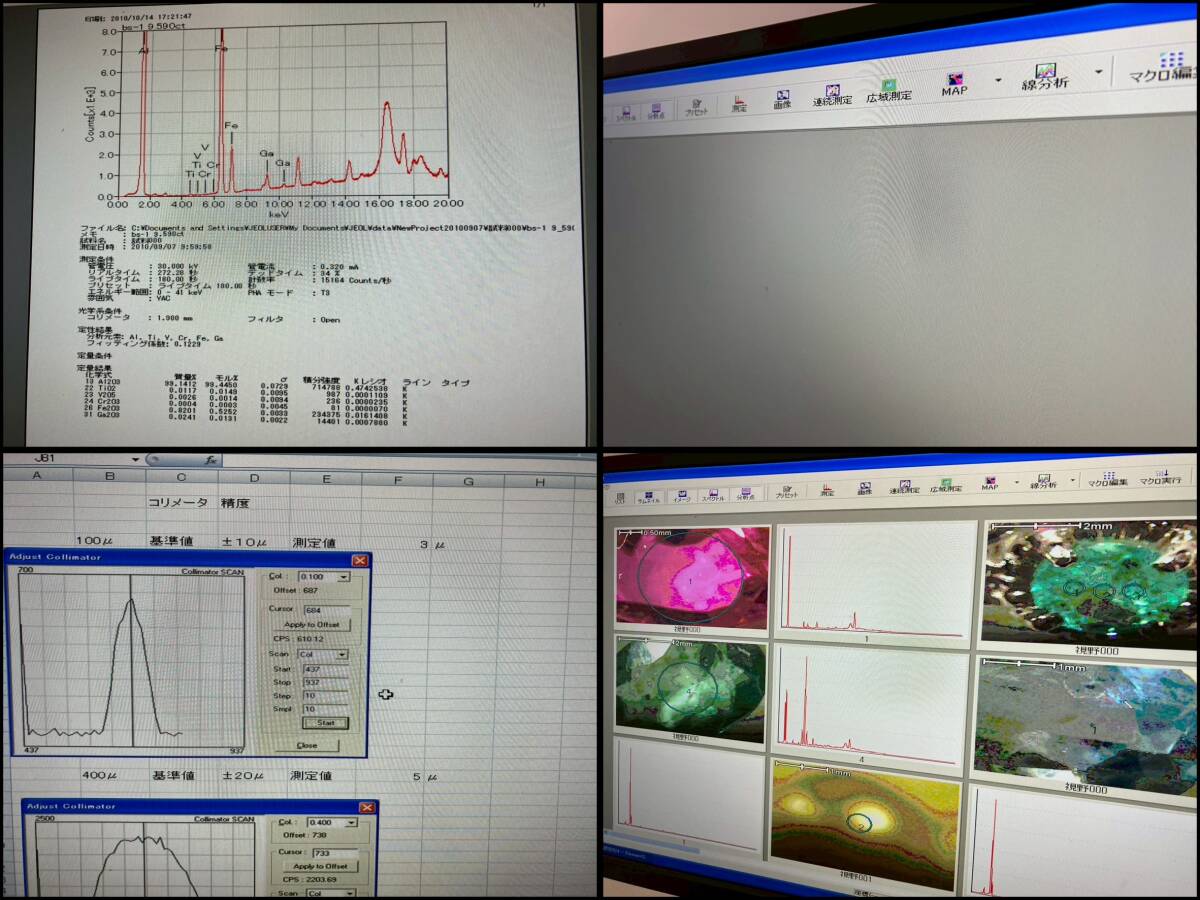This screenshot has height=900, width=1200.
Task: Click the イメージ image view icon in the thumbnail-grid window
Action: [x=681, y=494]
